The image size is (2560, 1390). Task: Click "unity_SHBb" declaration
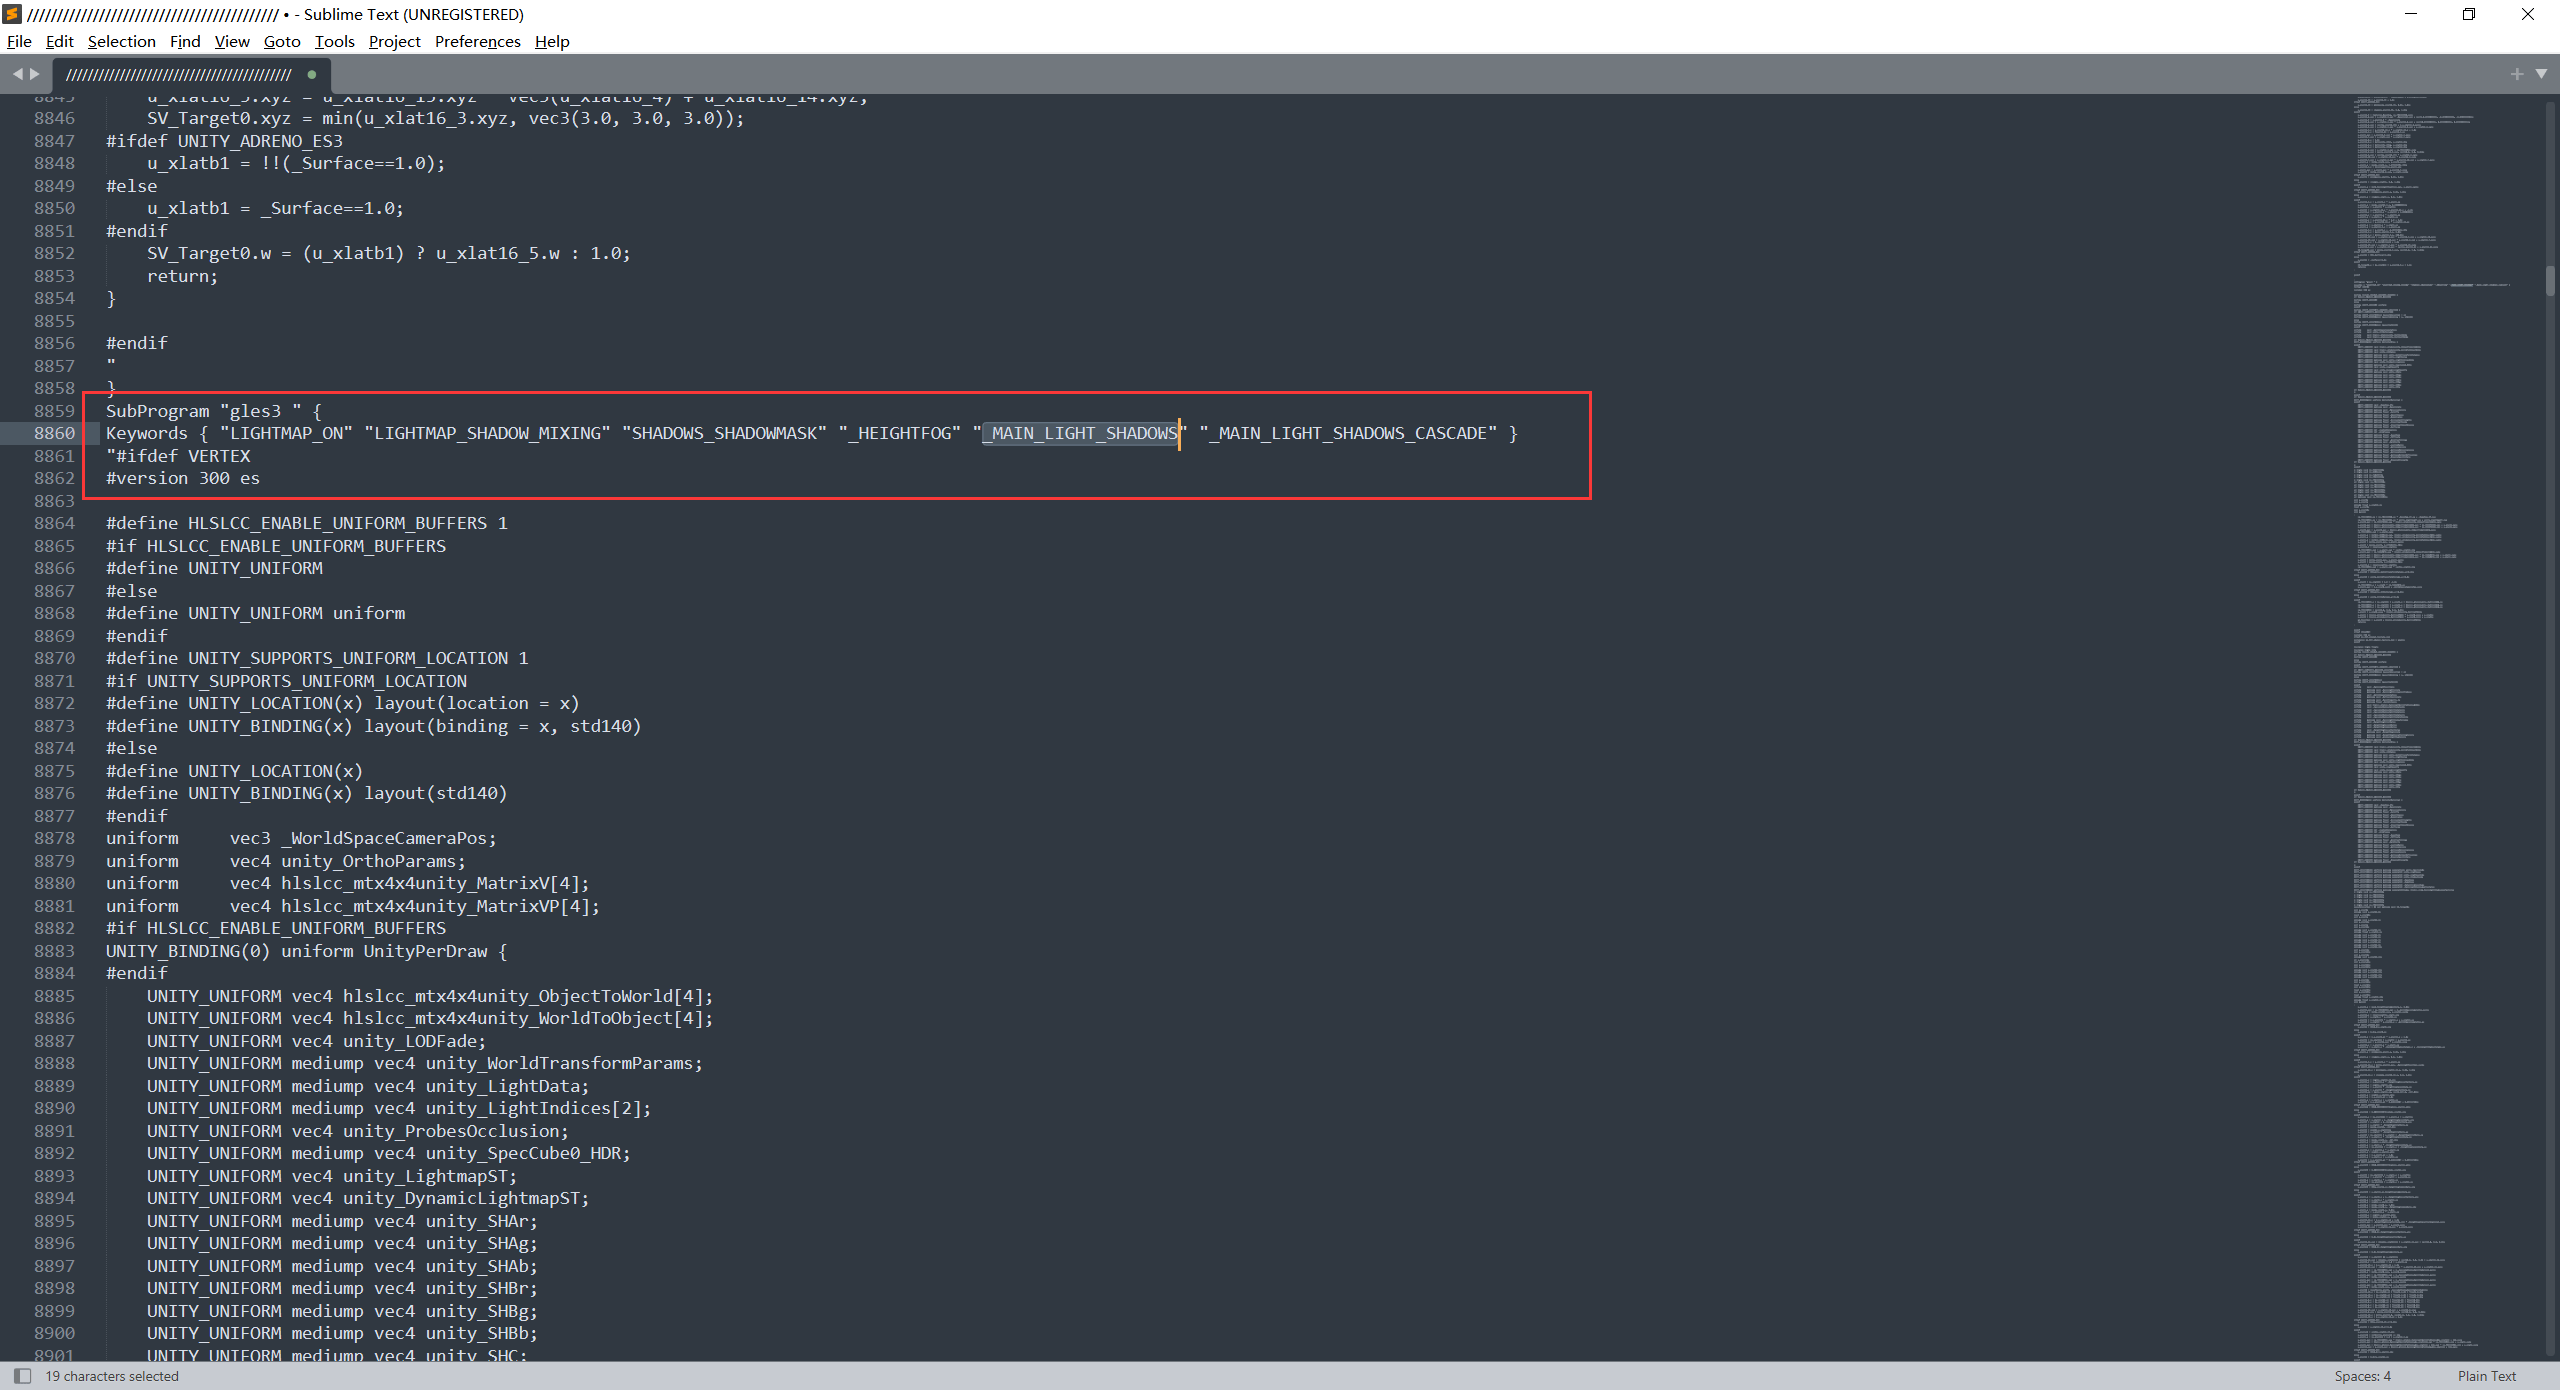[x=342, y=1333]
